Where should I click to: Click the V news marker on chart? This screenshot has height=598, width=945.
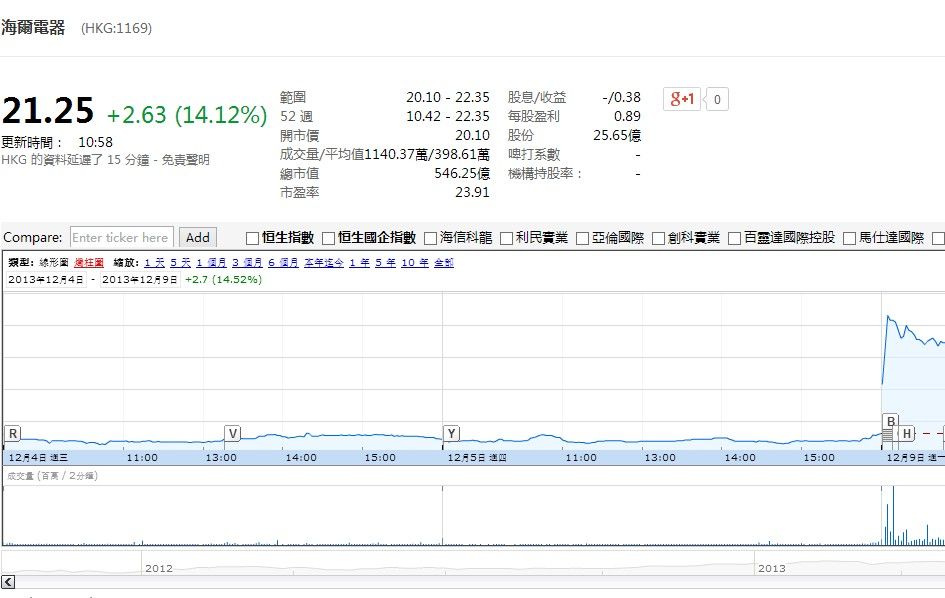pyautogui.click(x=232, y=433)
